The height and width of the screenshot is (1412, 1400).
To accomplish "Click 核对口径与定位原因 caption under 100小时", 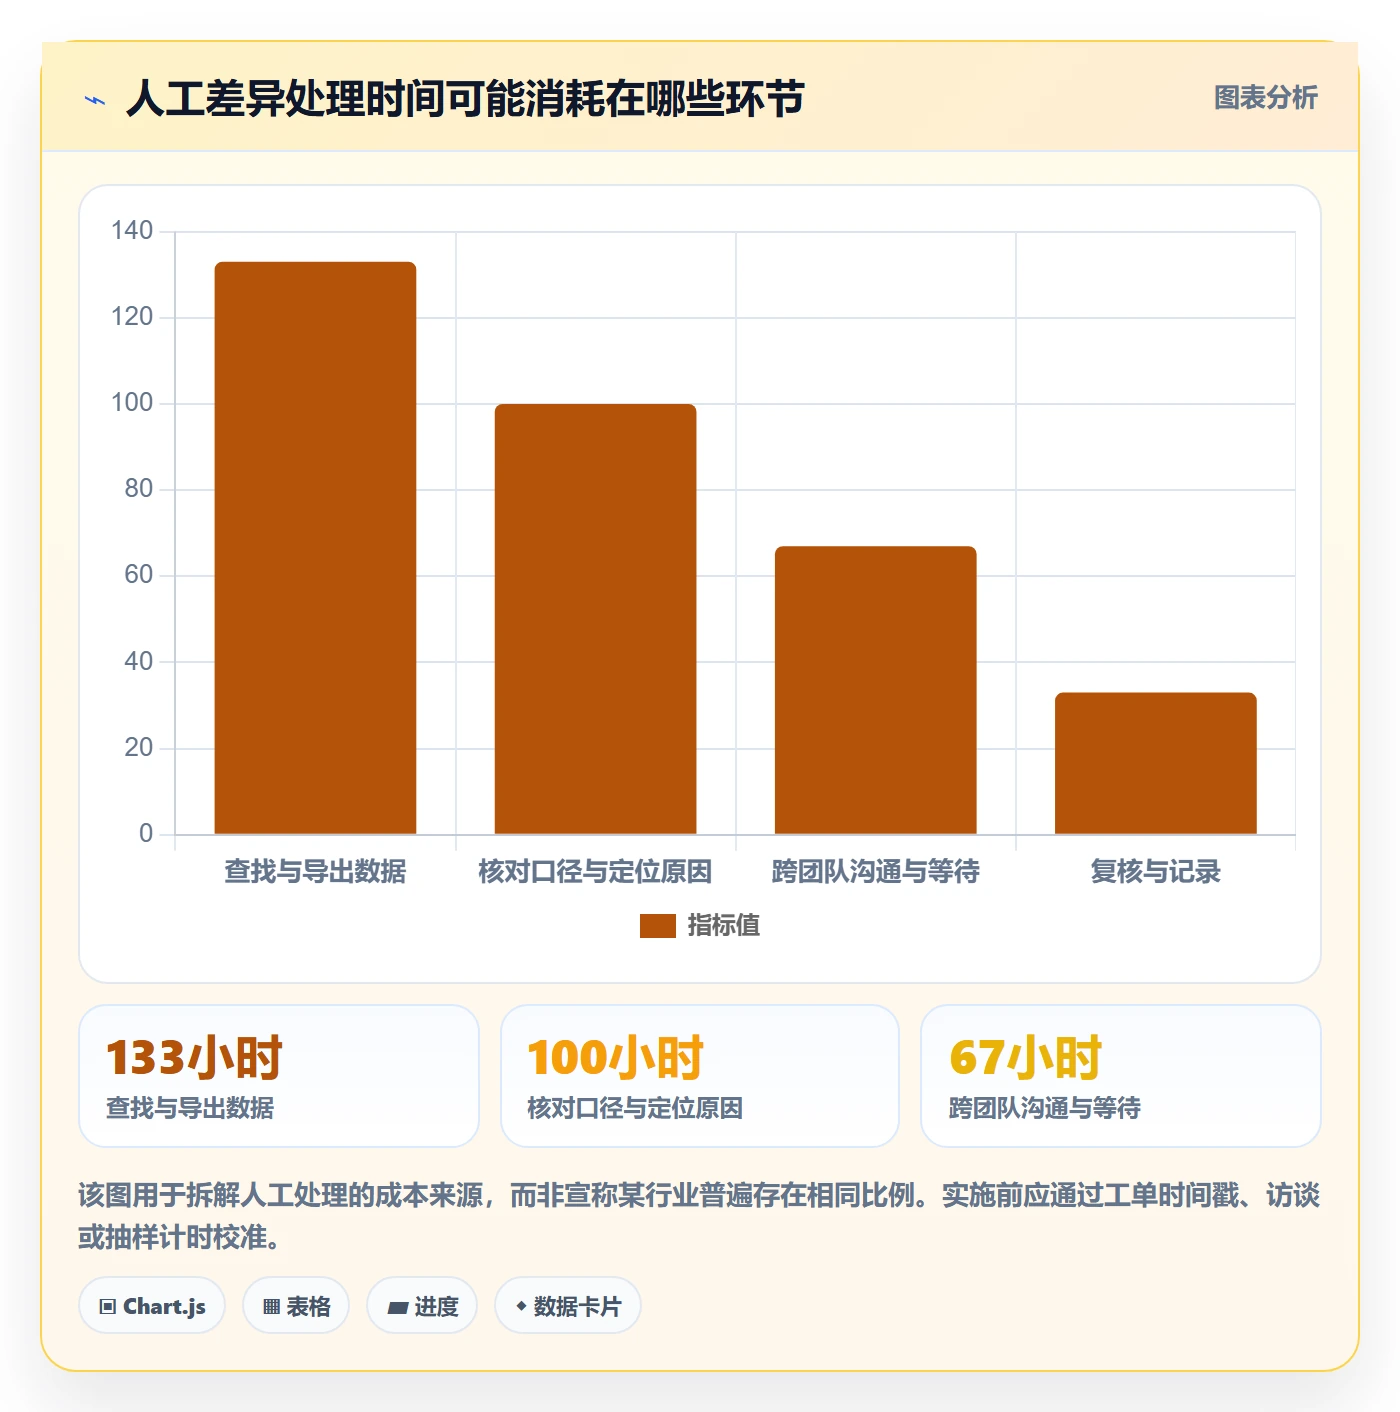I will point(635,1108).
